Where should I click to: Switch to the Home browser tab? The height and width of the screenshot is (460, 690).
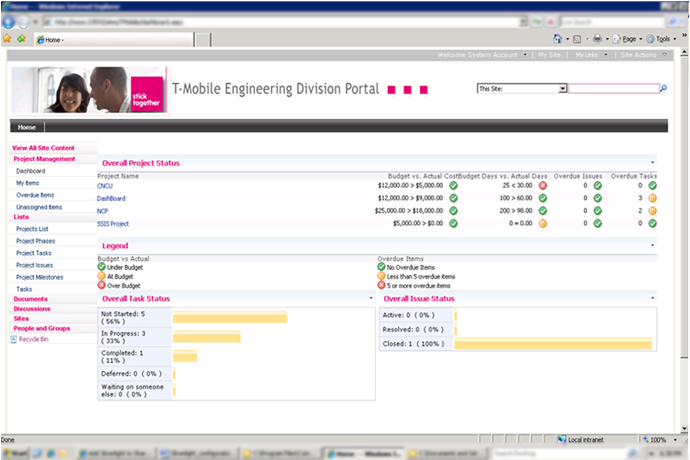click(x=114, y=40)
